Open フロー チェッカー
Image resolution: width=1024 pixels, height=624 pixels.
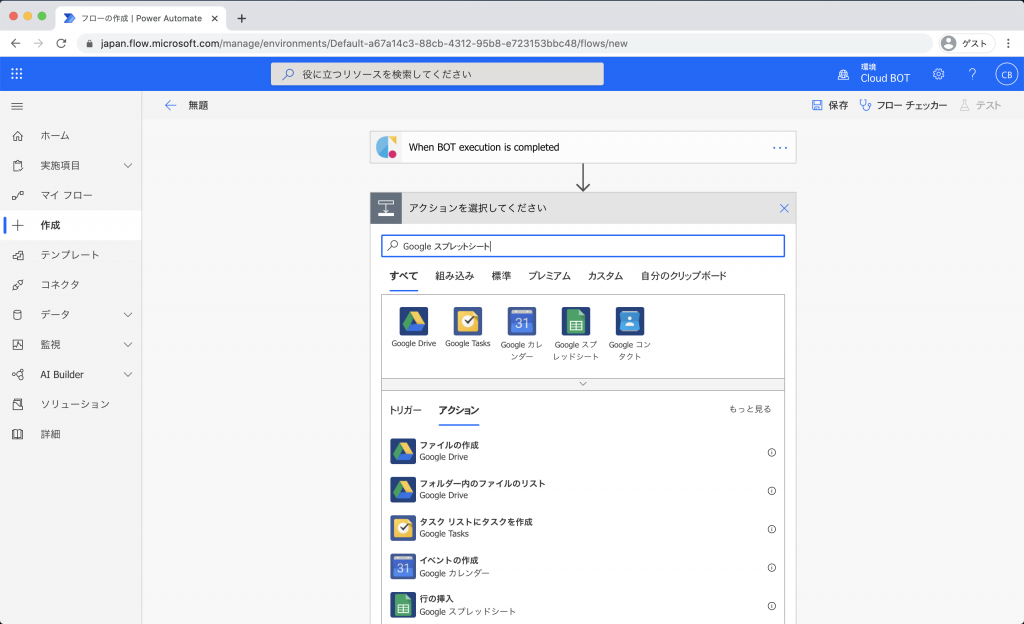click(x=903, y=105)
